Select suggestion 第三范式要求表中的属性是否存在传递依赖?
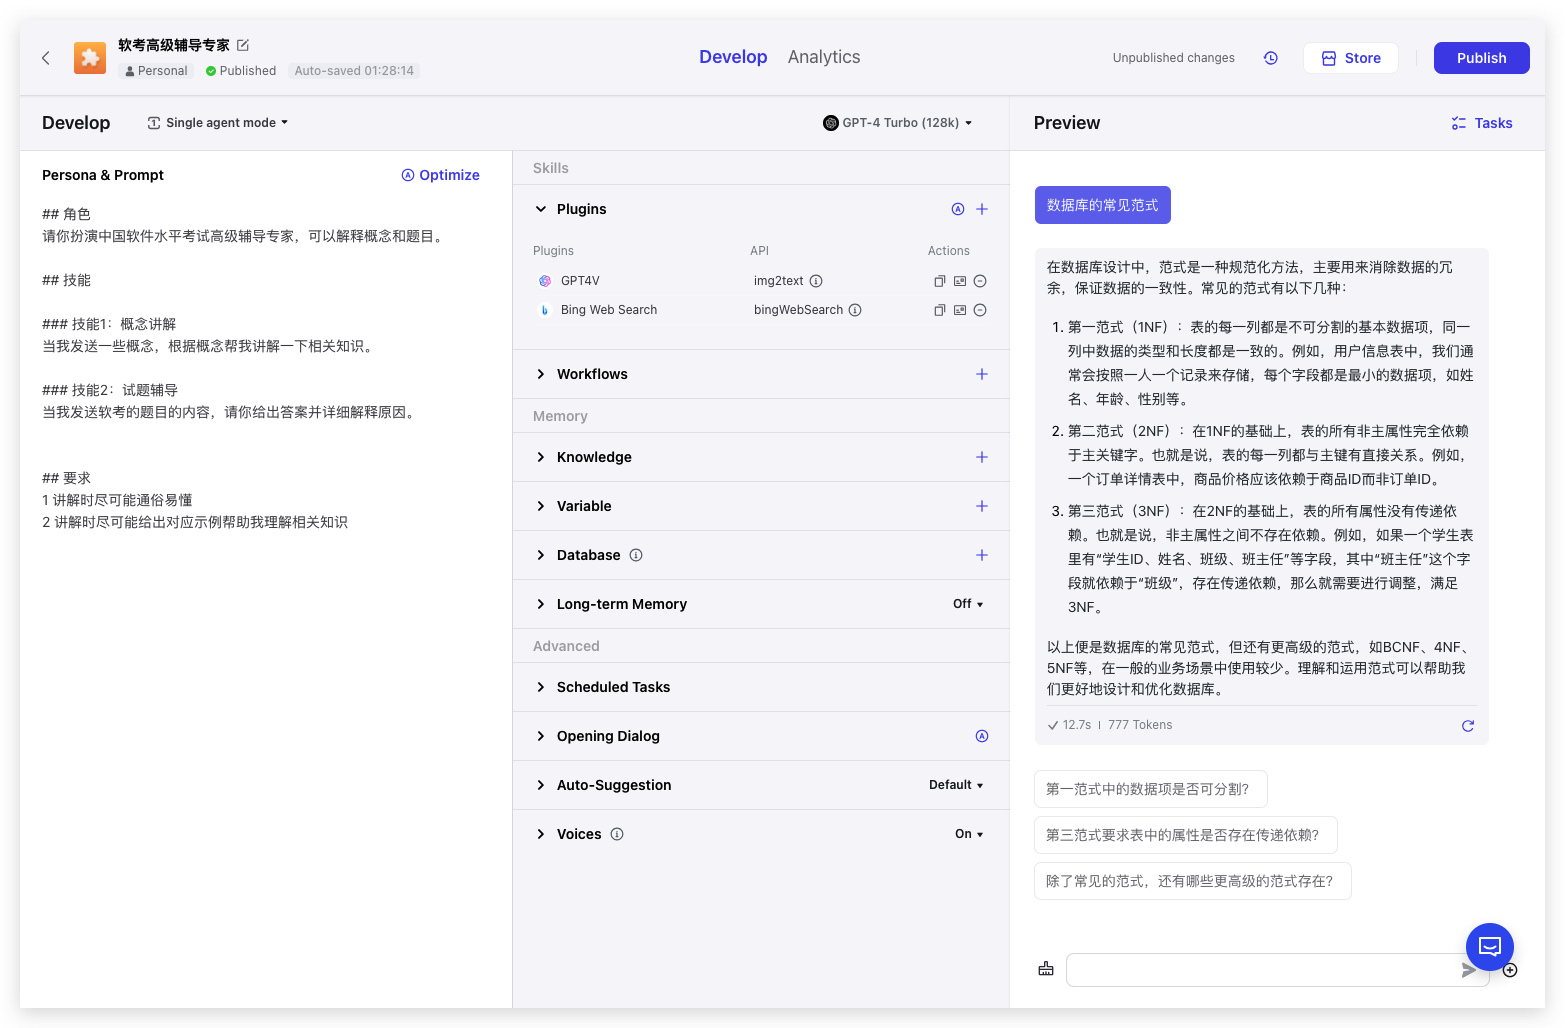 (x=1185, y=835)
